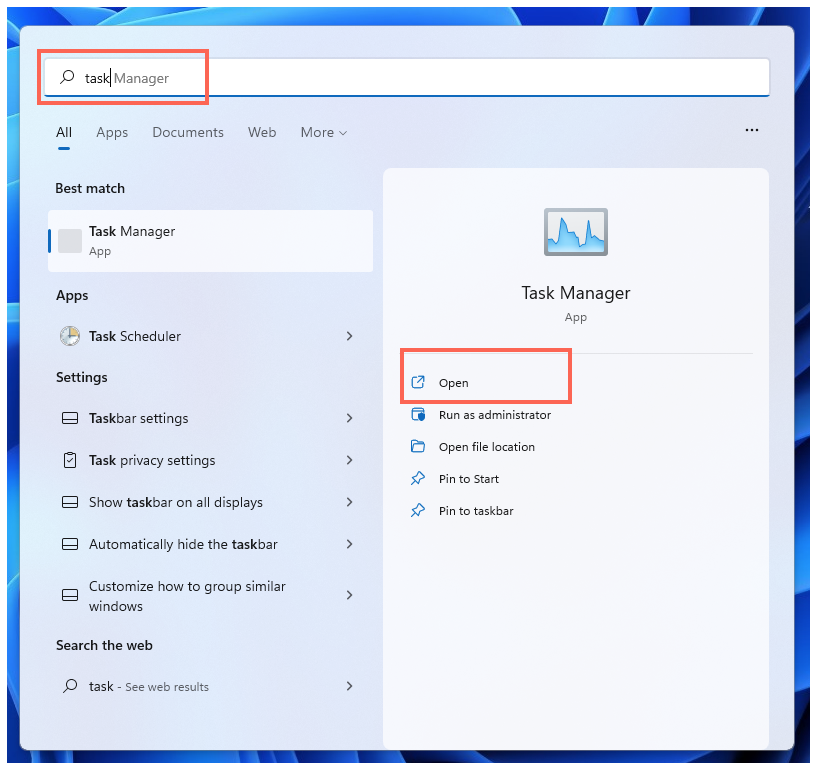The width and height of the screenshot is (816, 775).
Task: Click task - See web results
Action: pyautogui.click(x=210, y=686)
